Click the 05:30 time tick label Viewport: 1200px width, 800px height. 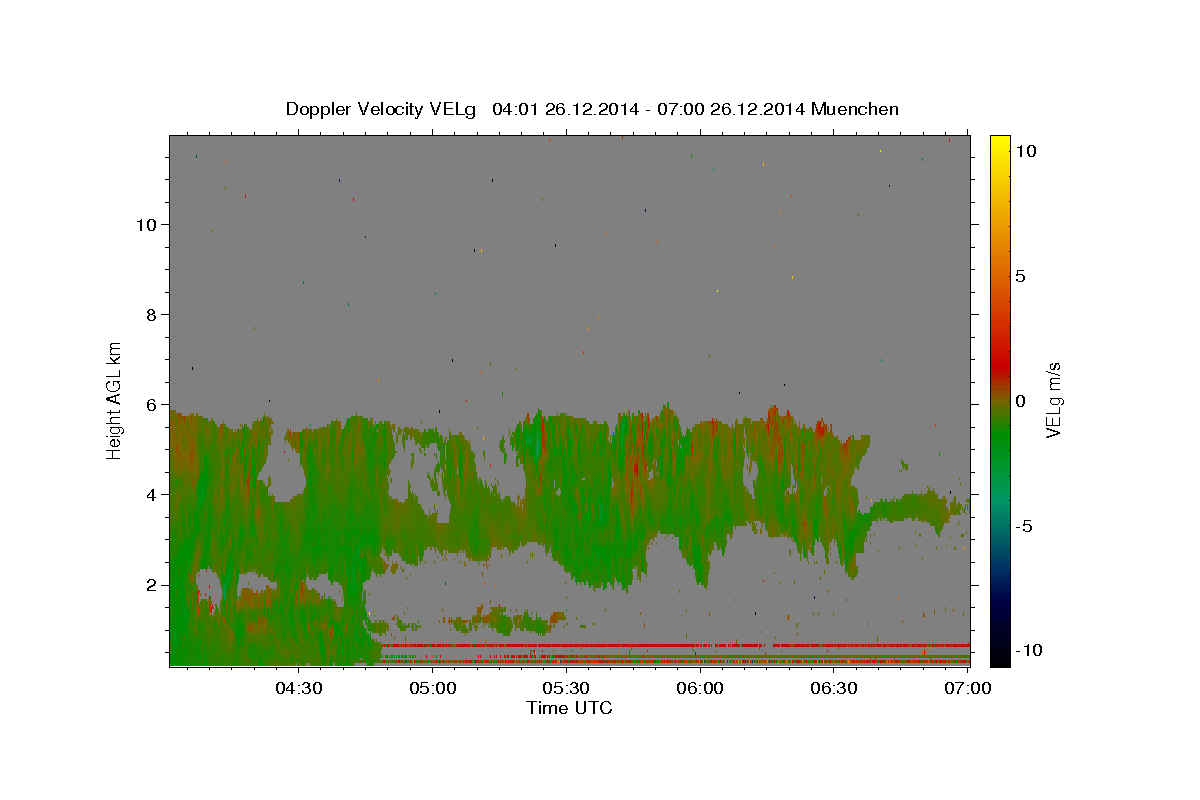click(567, 688)
